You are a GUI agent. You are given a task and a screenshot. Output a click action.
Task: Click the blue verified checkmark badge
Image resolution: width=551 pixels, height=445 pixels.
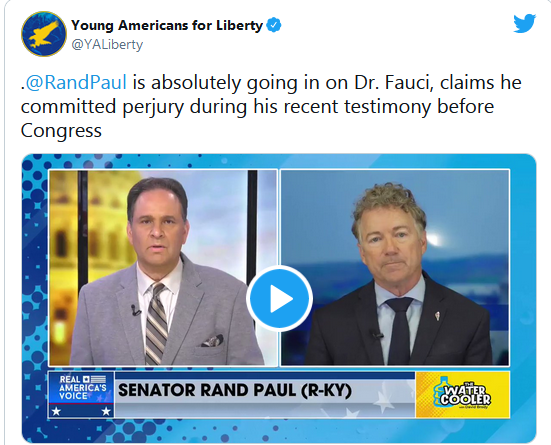point(274,25)
